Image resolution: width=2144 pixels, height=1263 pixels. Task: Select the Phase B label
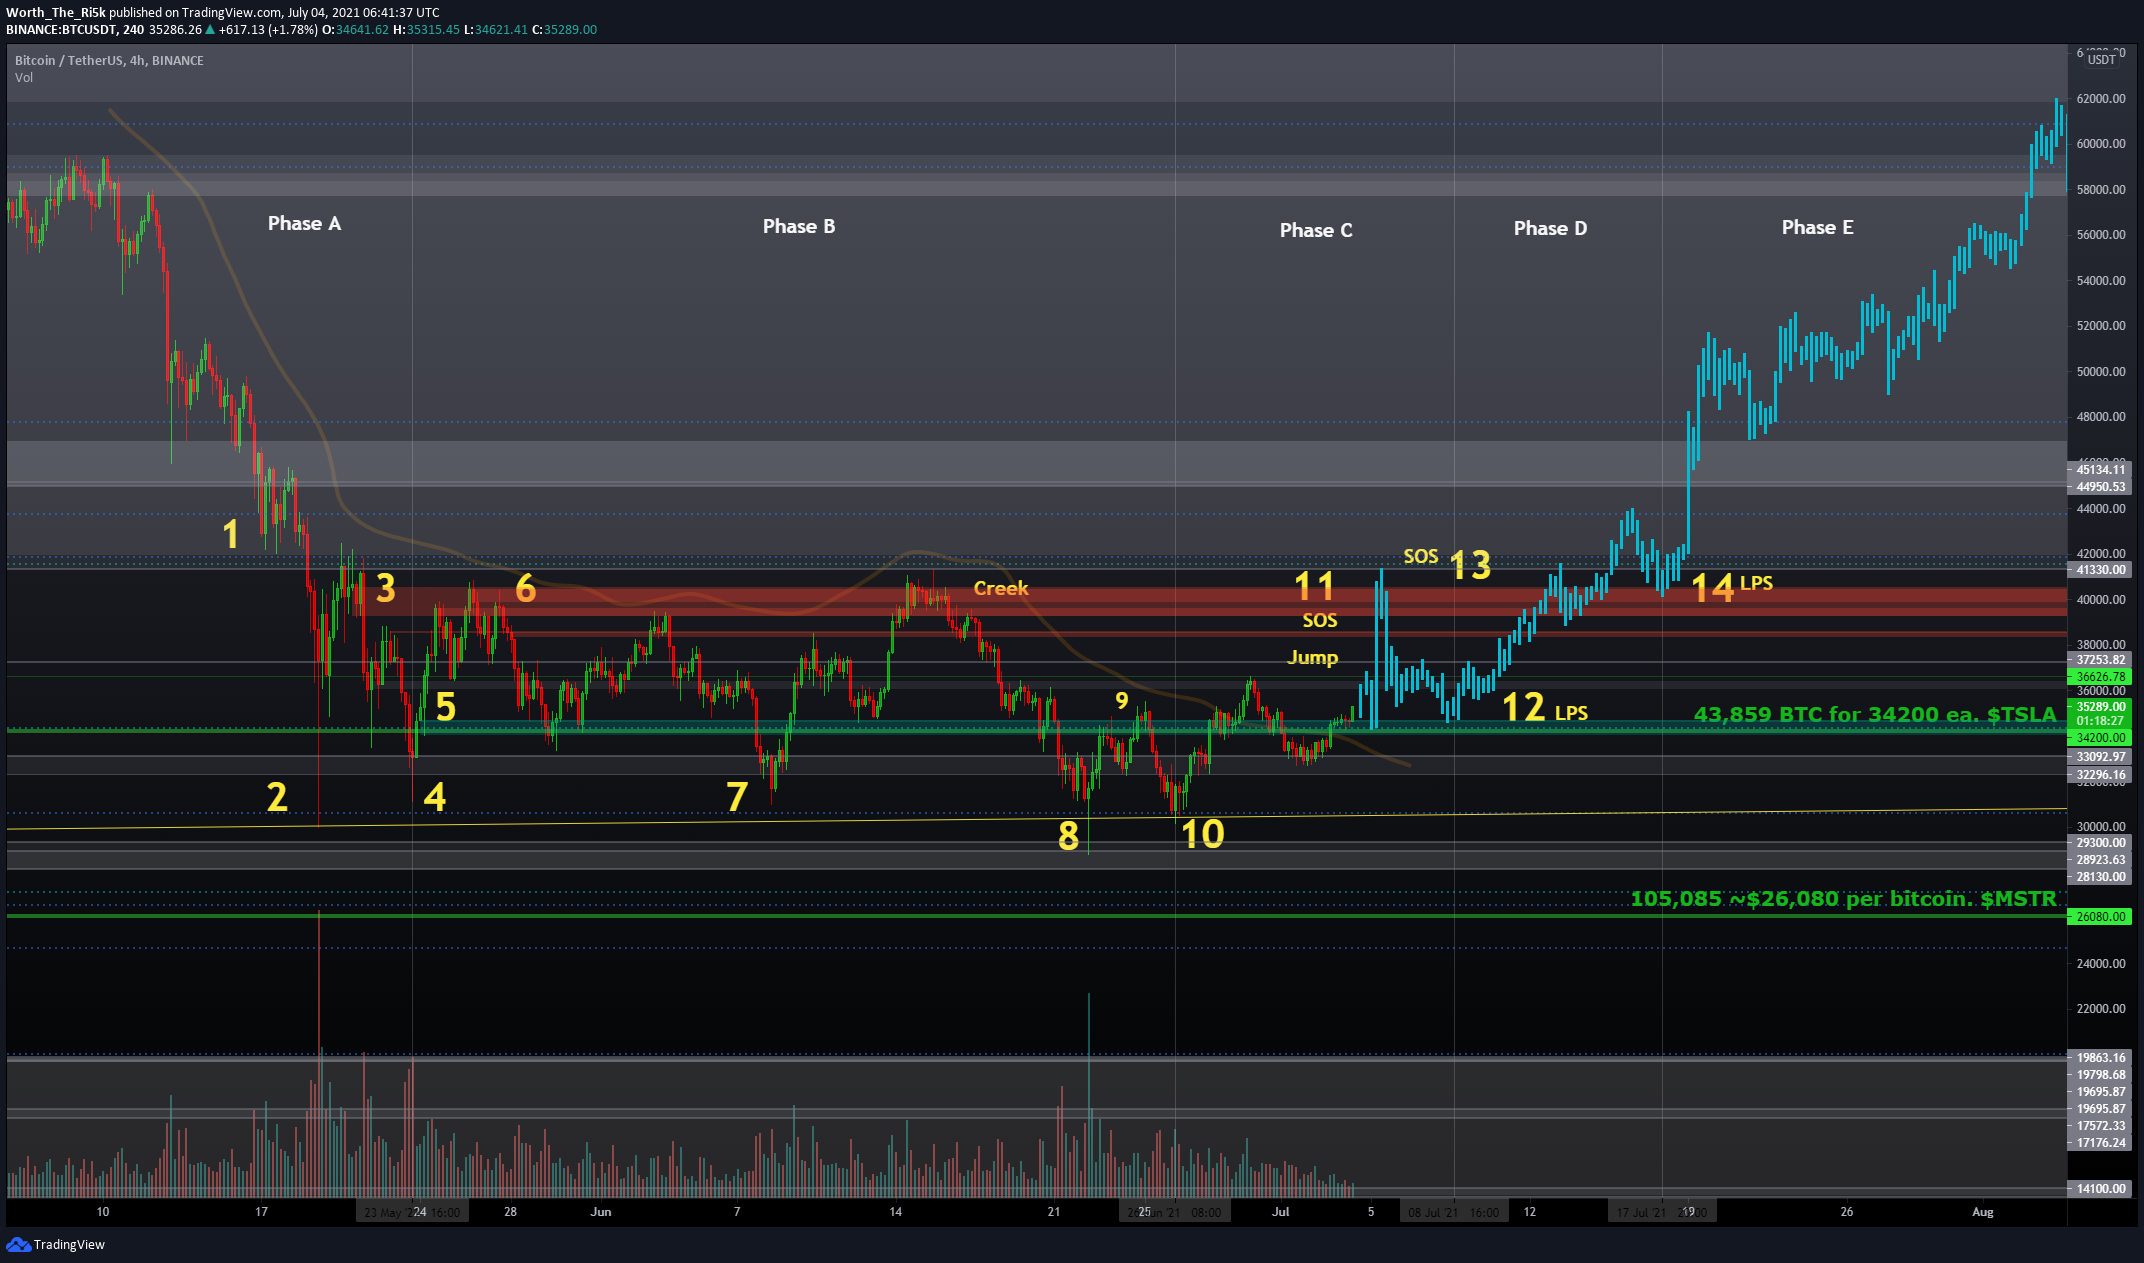(x=798, y=226)
